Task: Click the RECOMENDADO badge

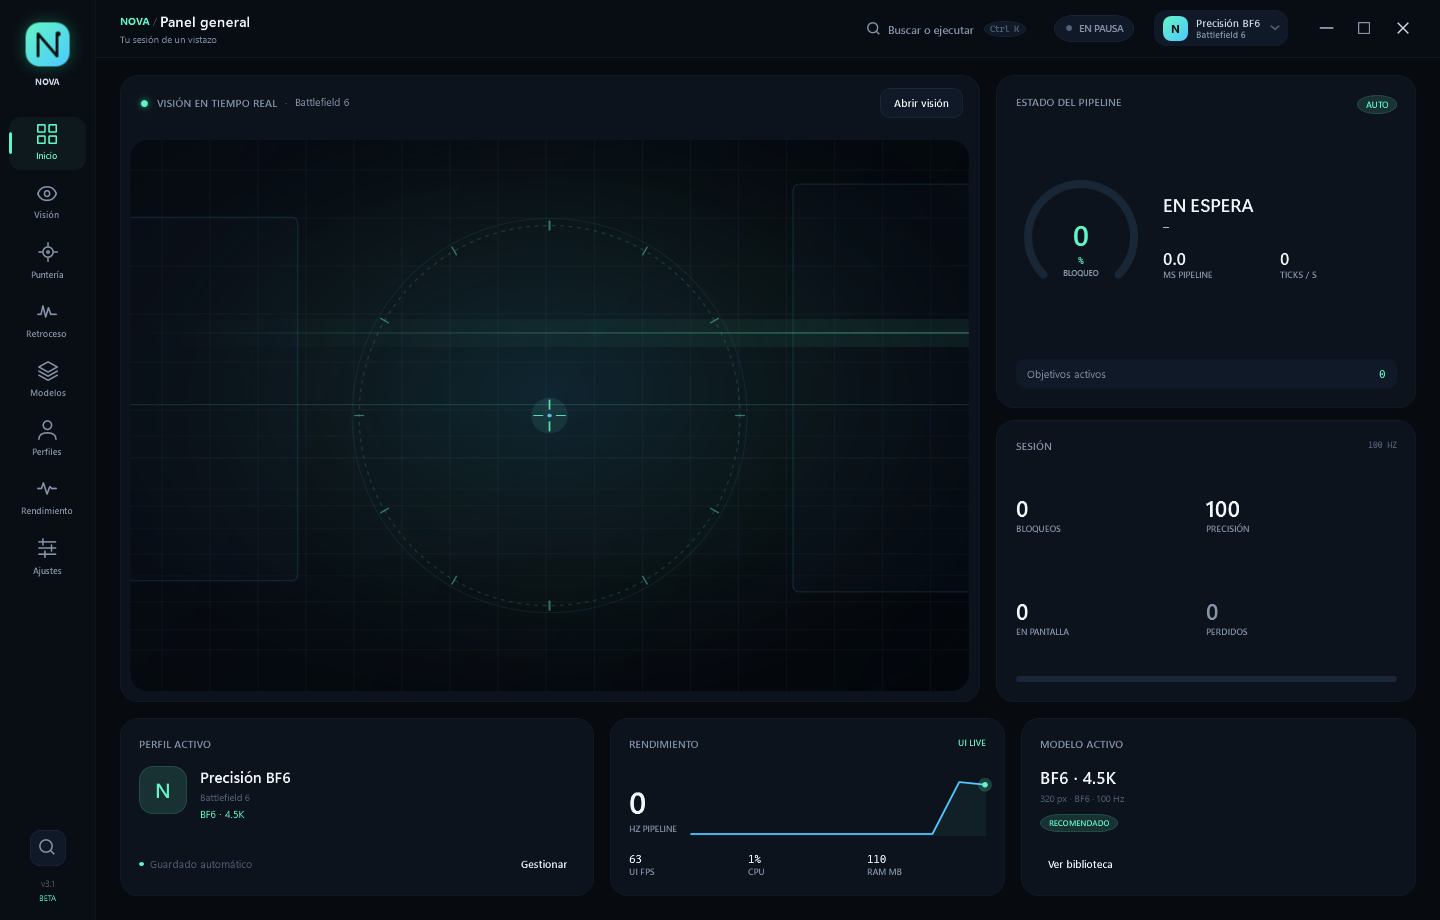Action: click(x=1079, y=823)
